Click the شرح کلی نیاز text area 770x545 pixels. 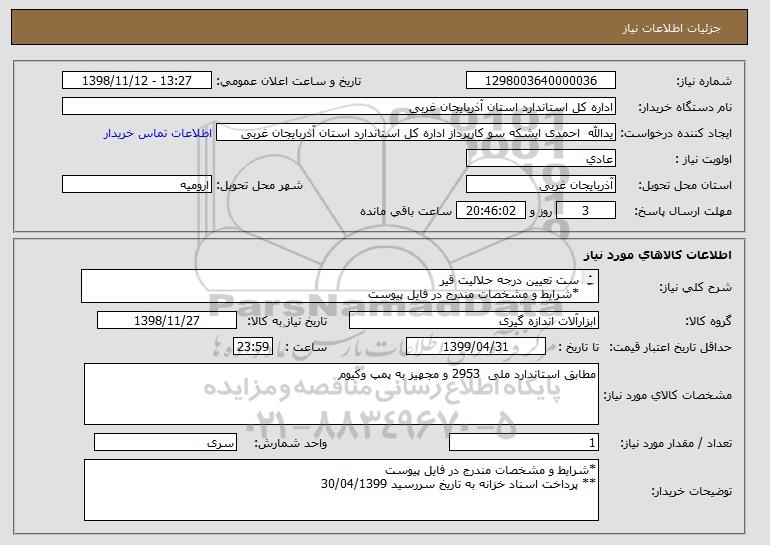(x=340, y=286)
